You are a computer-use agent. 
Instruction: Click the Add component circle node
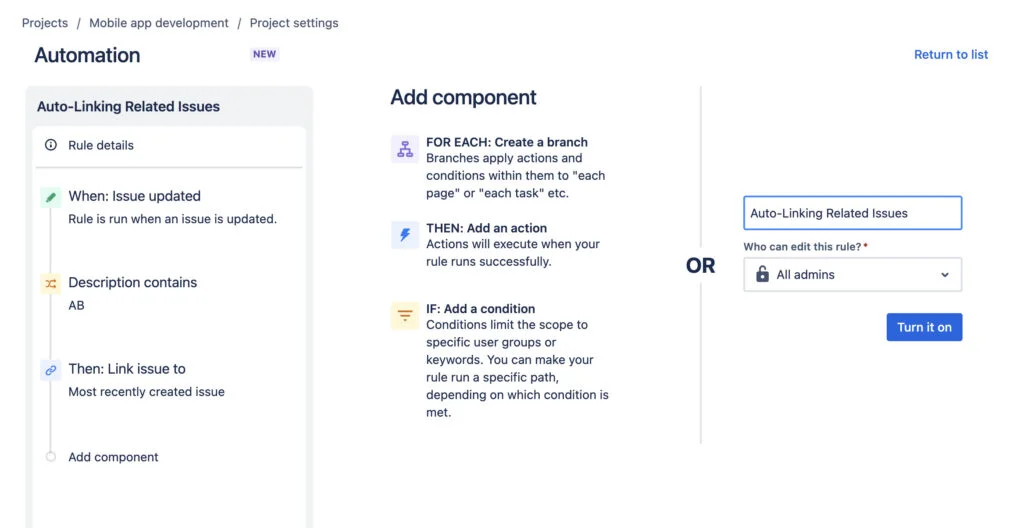tap(51, 457)
